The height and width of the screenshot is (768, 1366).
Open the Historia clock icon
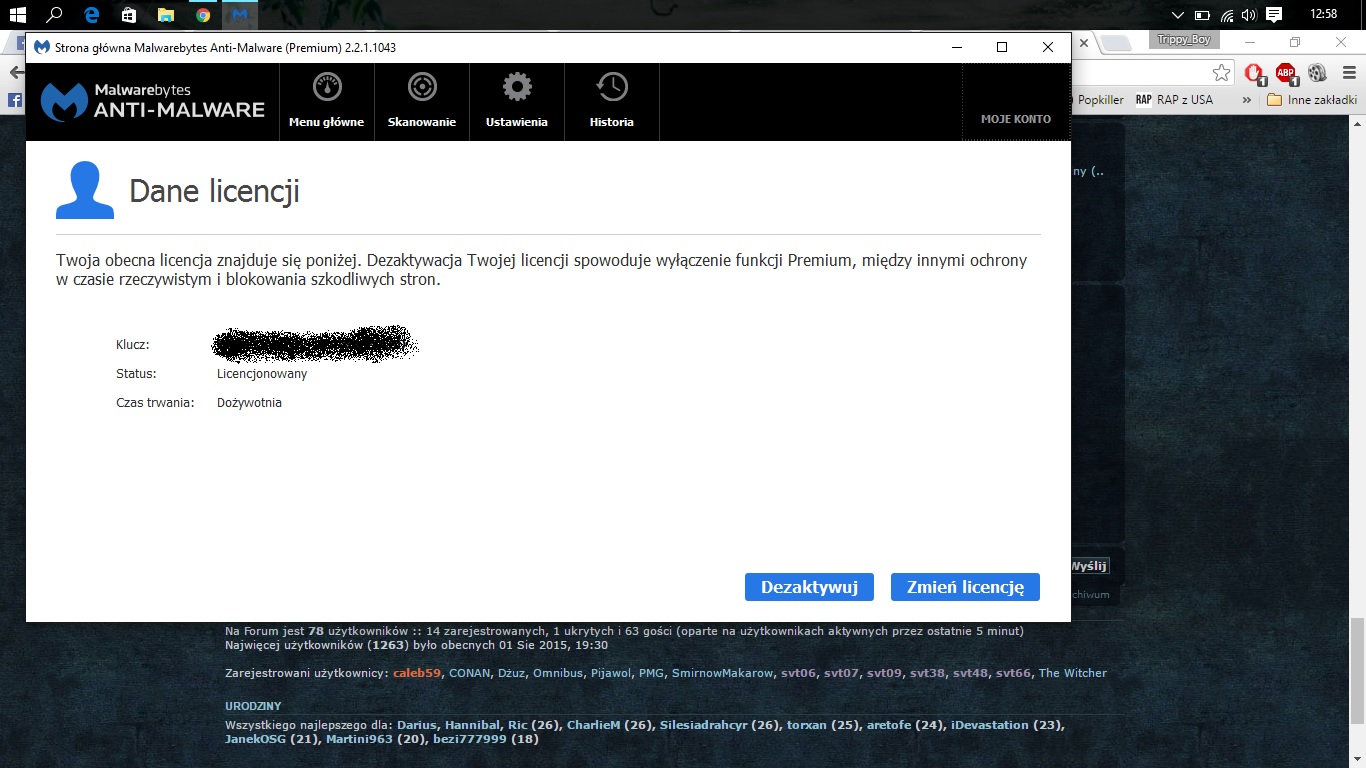click(612, 87)
